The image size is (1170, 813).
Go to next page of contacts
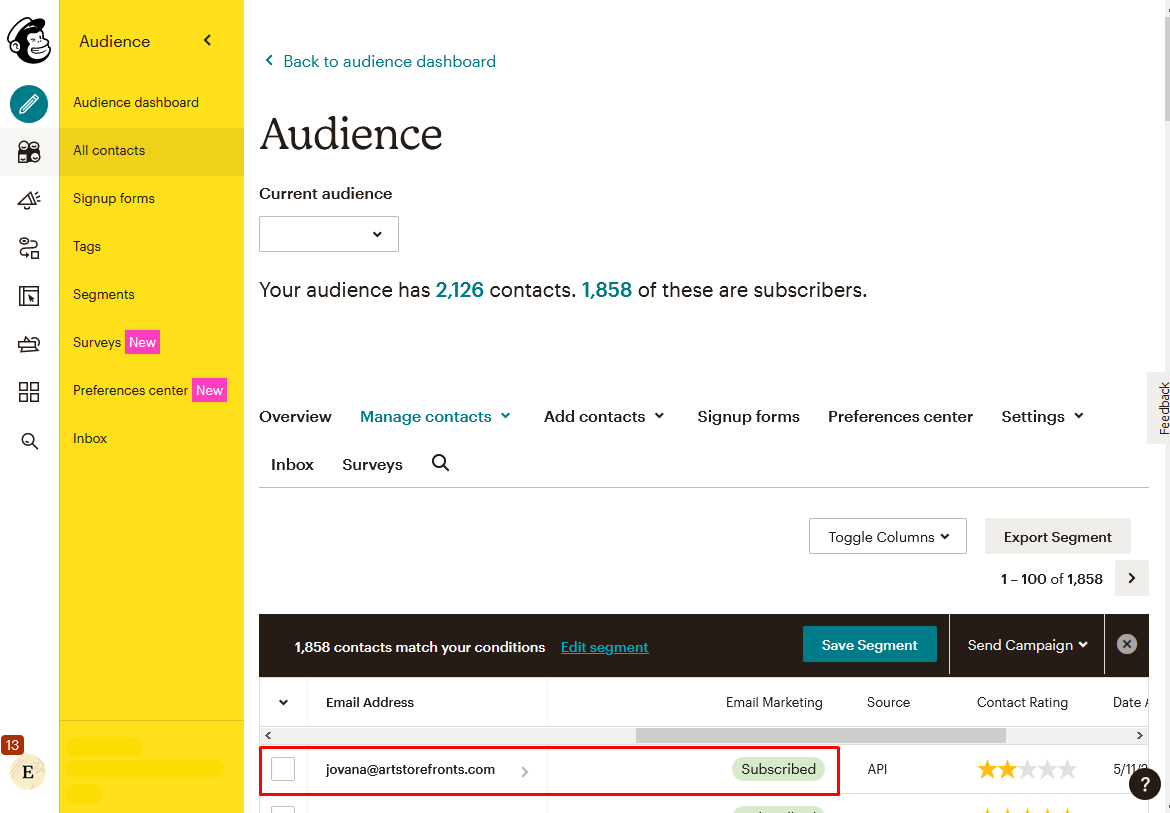click(1132, 578)
